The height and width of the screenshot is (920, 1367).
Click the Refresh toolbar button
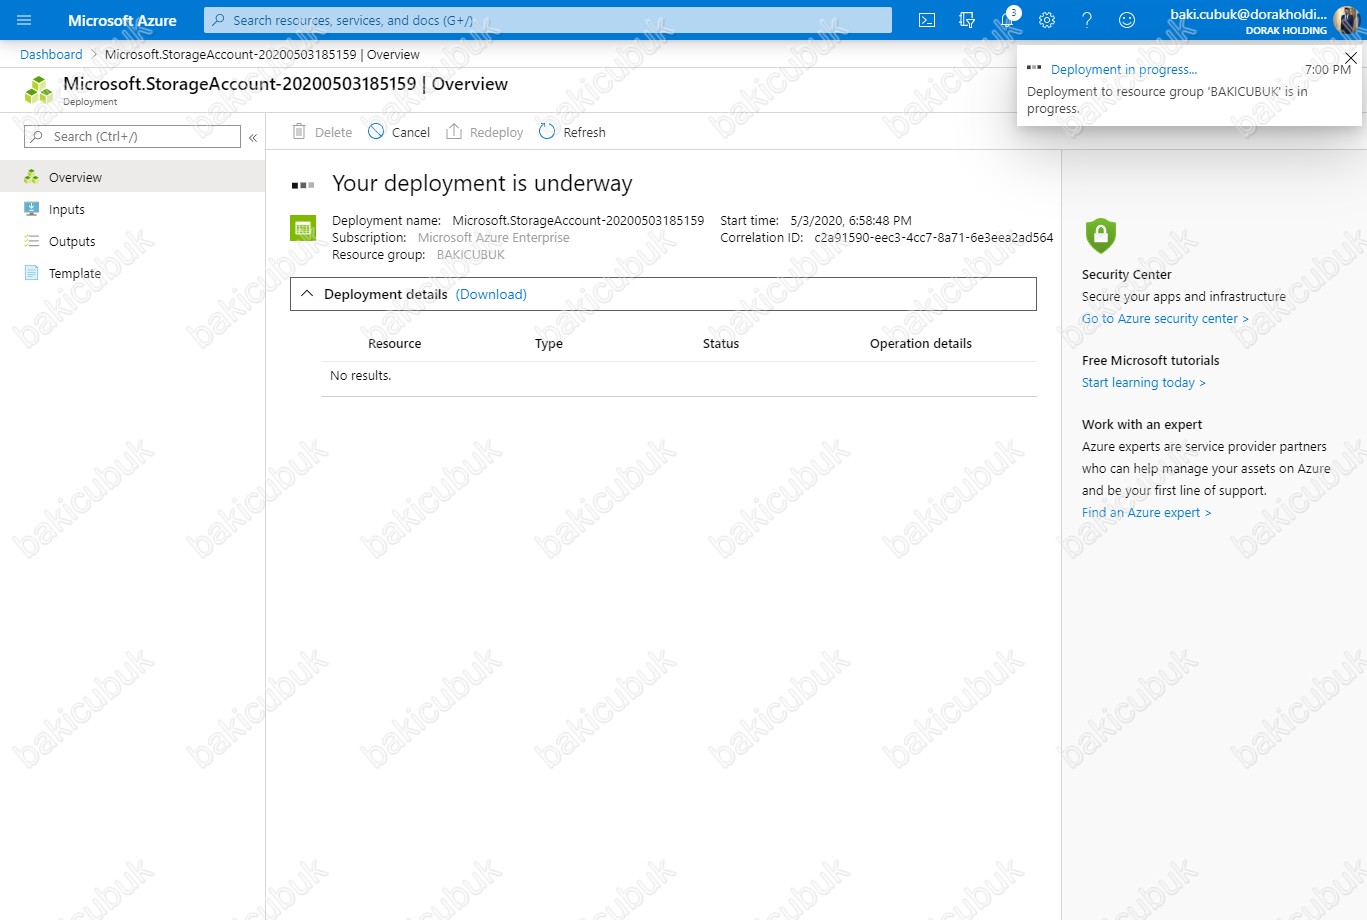(x=572, y=132)
